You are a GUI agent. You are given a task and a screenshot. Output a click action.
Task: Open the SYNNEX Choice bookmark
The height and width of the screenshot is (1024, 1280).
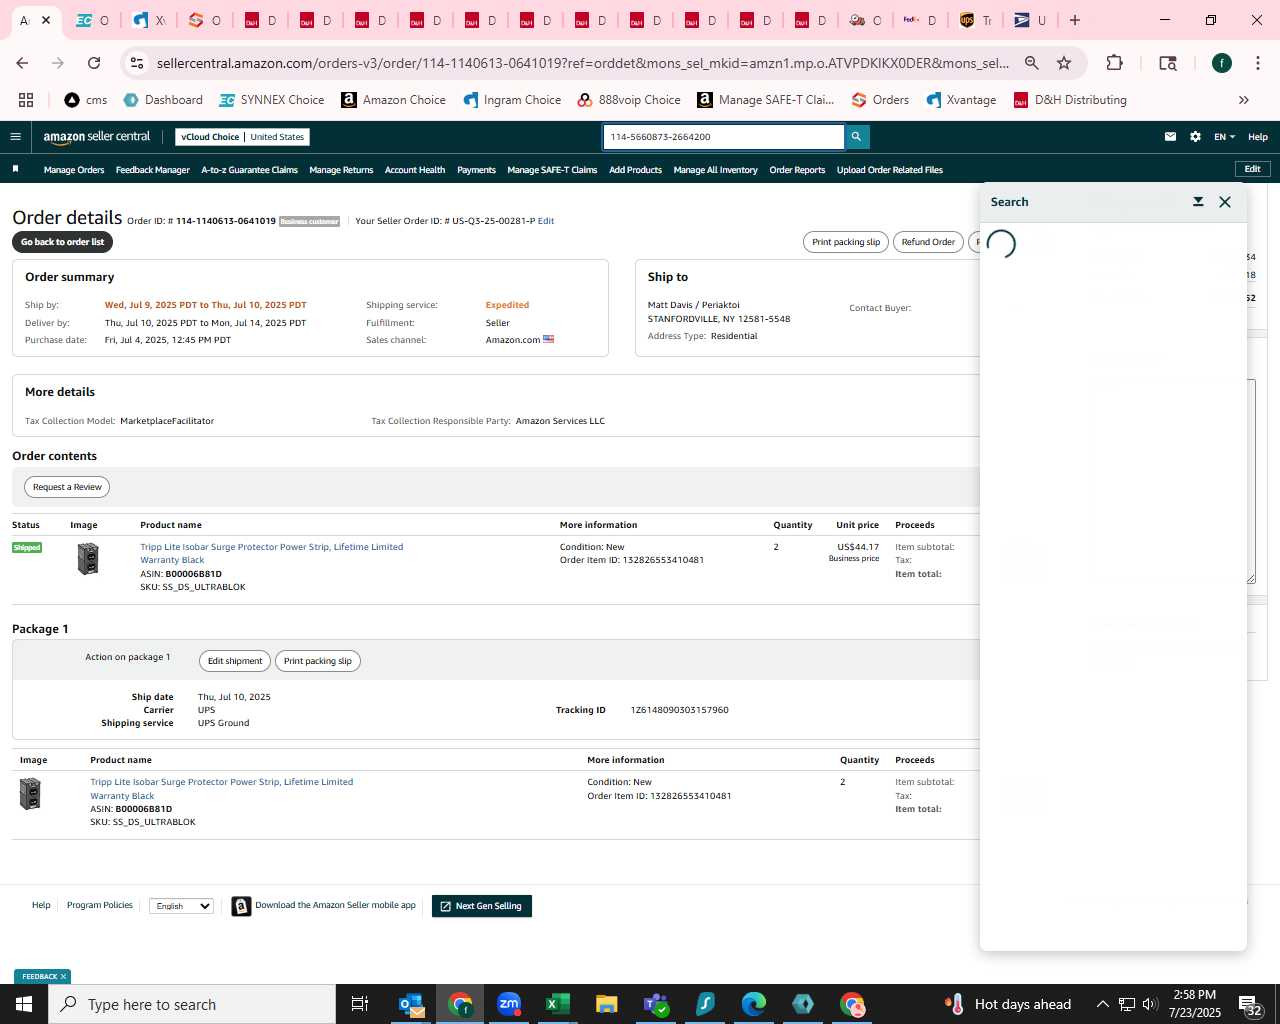click(272, 100)
